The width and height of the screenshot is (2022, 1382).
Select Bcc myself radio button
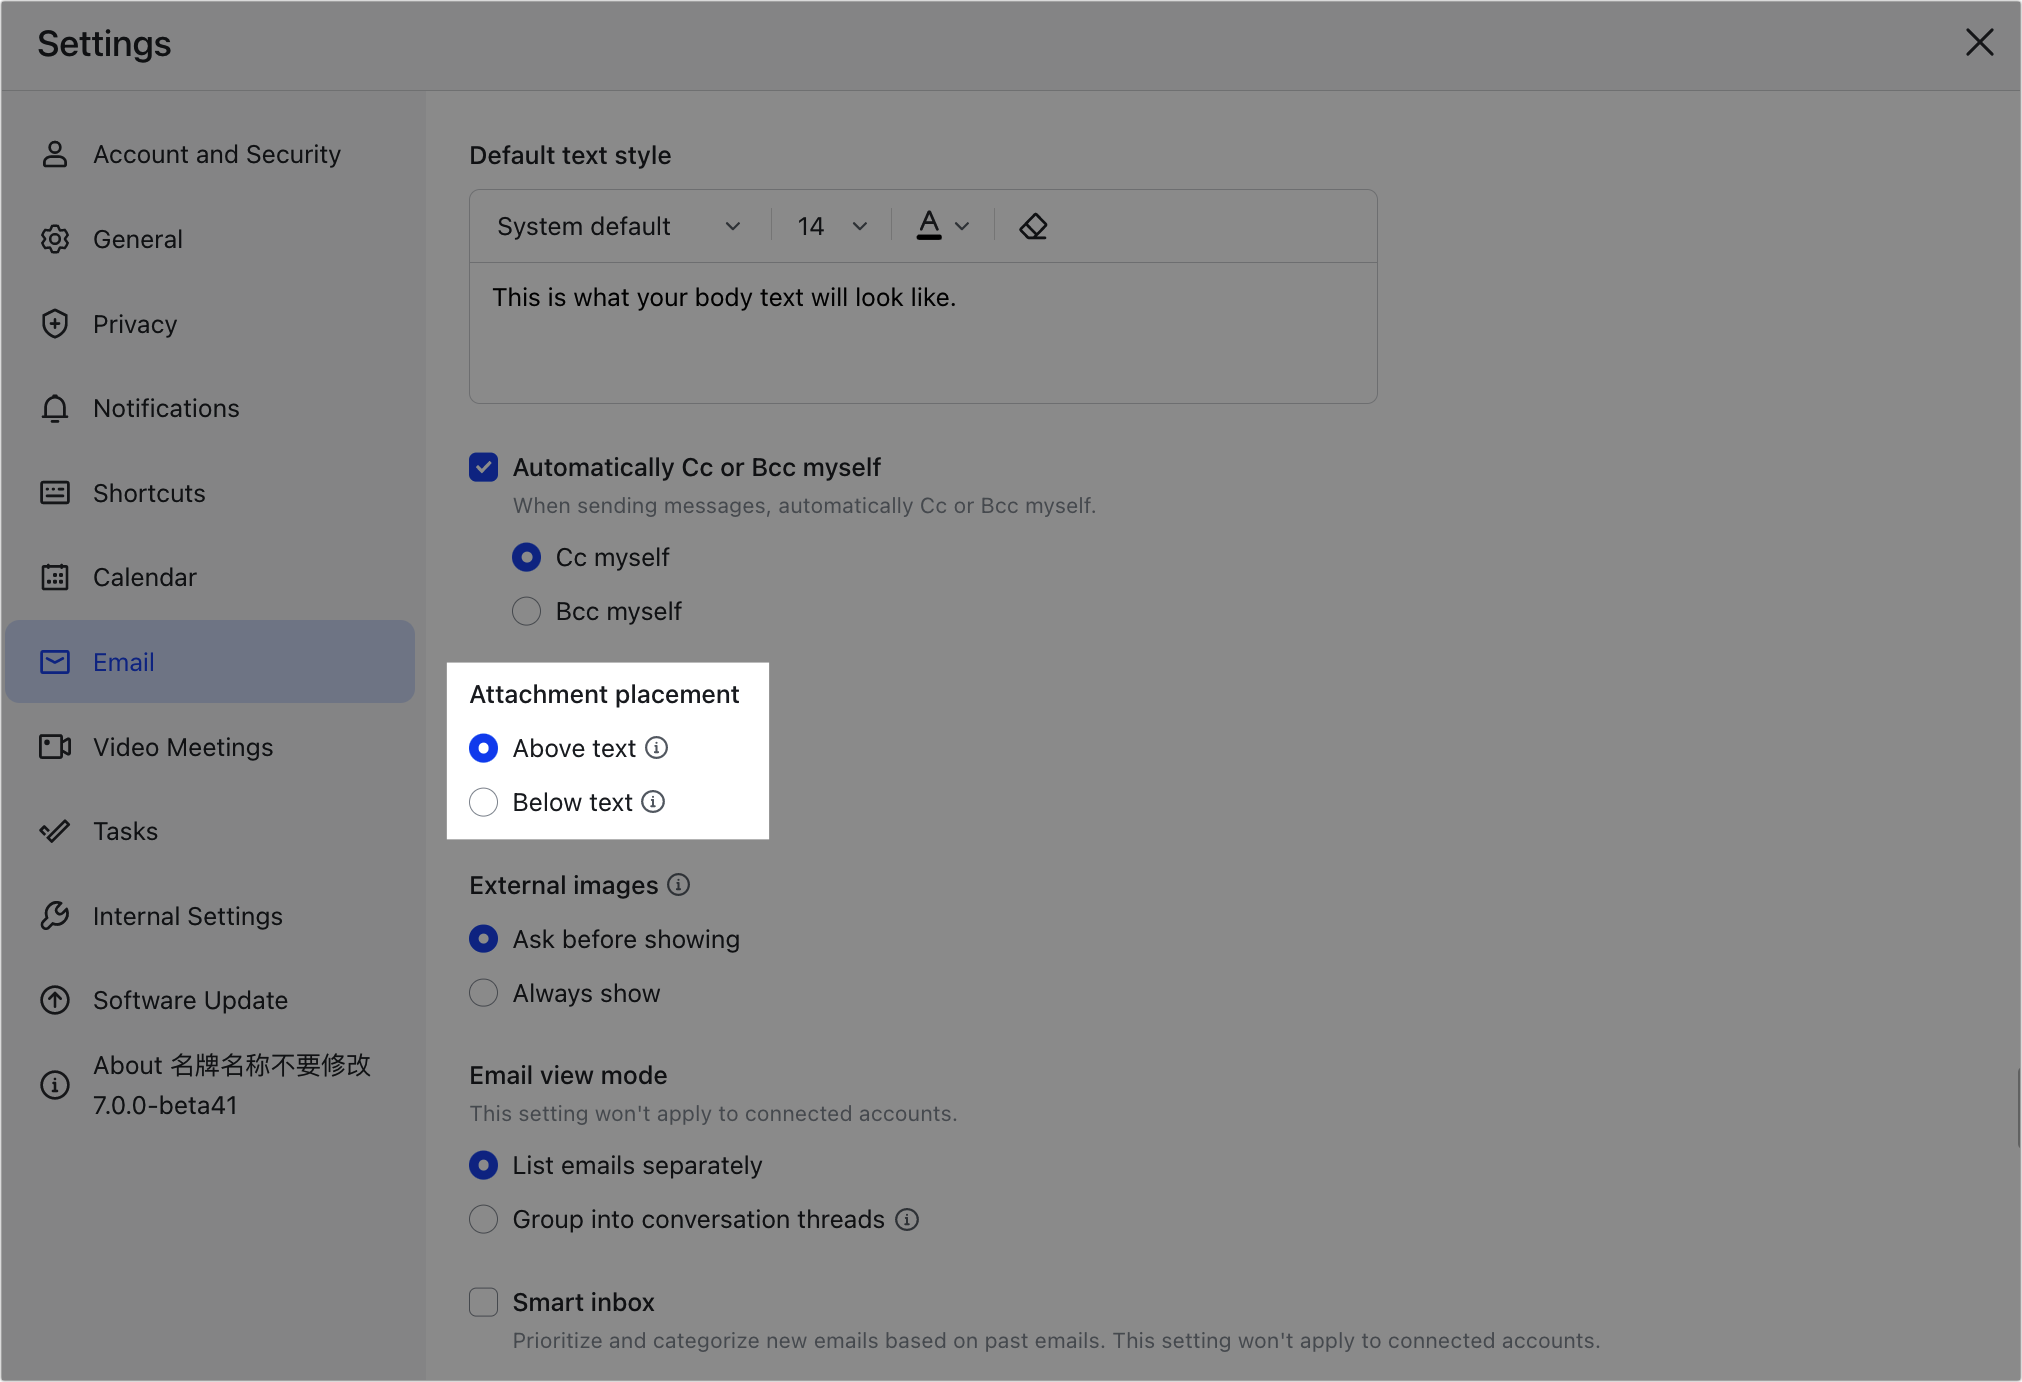(526, 610)
